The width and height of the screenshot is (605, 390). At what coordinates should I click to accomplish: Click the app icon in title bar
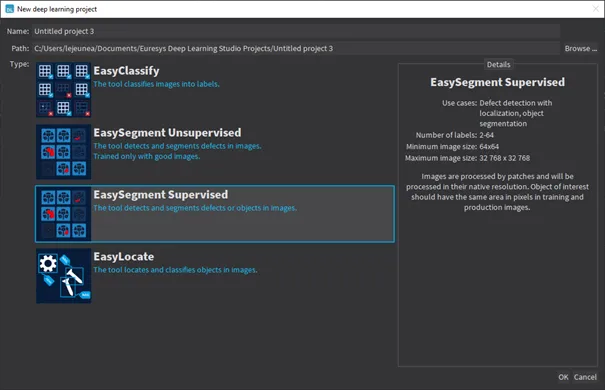point(9,9)
